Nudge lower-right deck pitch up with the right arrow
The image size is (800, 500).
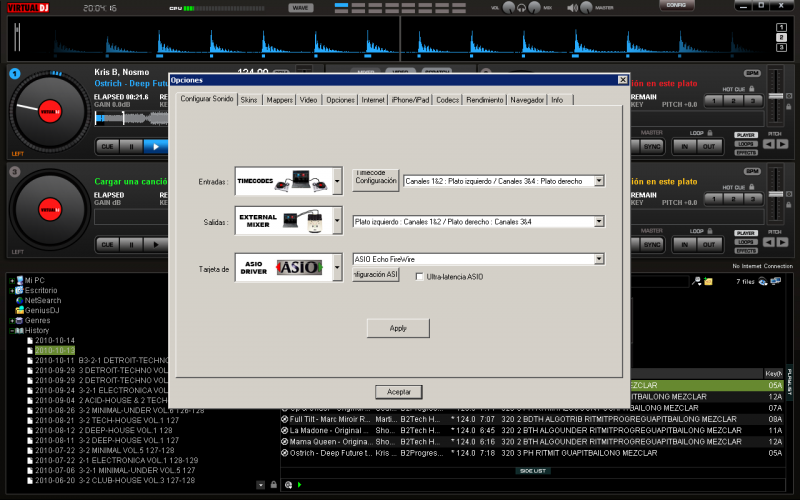(782, 242)
